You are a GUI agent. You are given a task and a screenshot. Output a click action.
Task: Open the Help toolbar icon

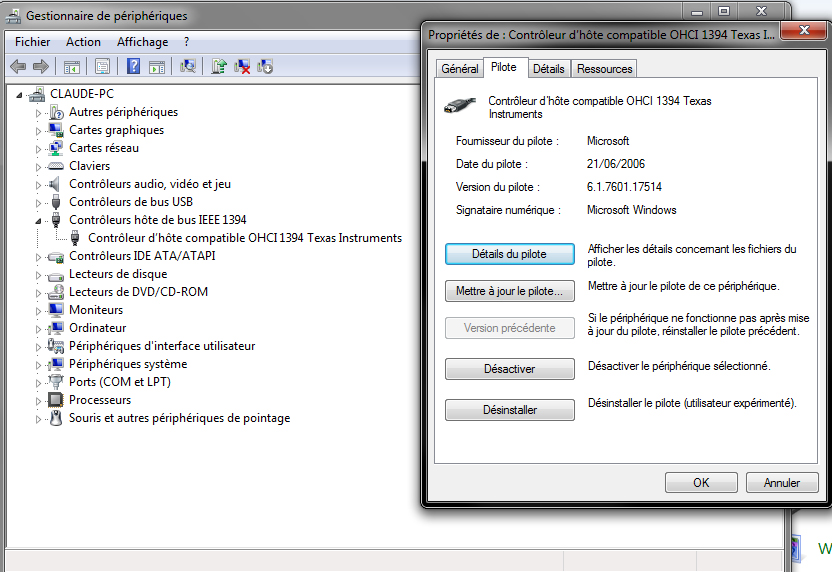tap(134, 67)
